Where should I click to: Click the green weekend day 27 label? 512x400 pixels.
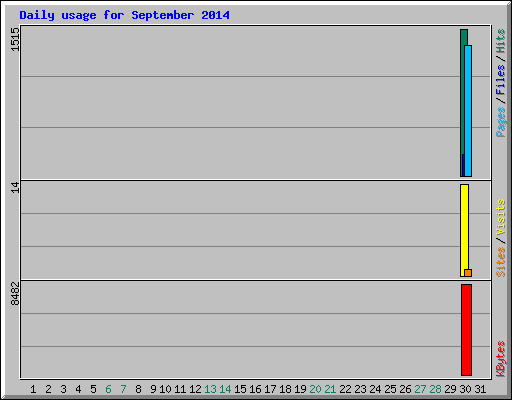420,389
